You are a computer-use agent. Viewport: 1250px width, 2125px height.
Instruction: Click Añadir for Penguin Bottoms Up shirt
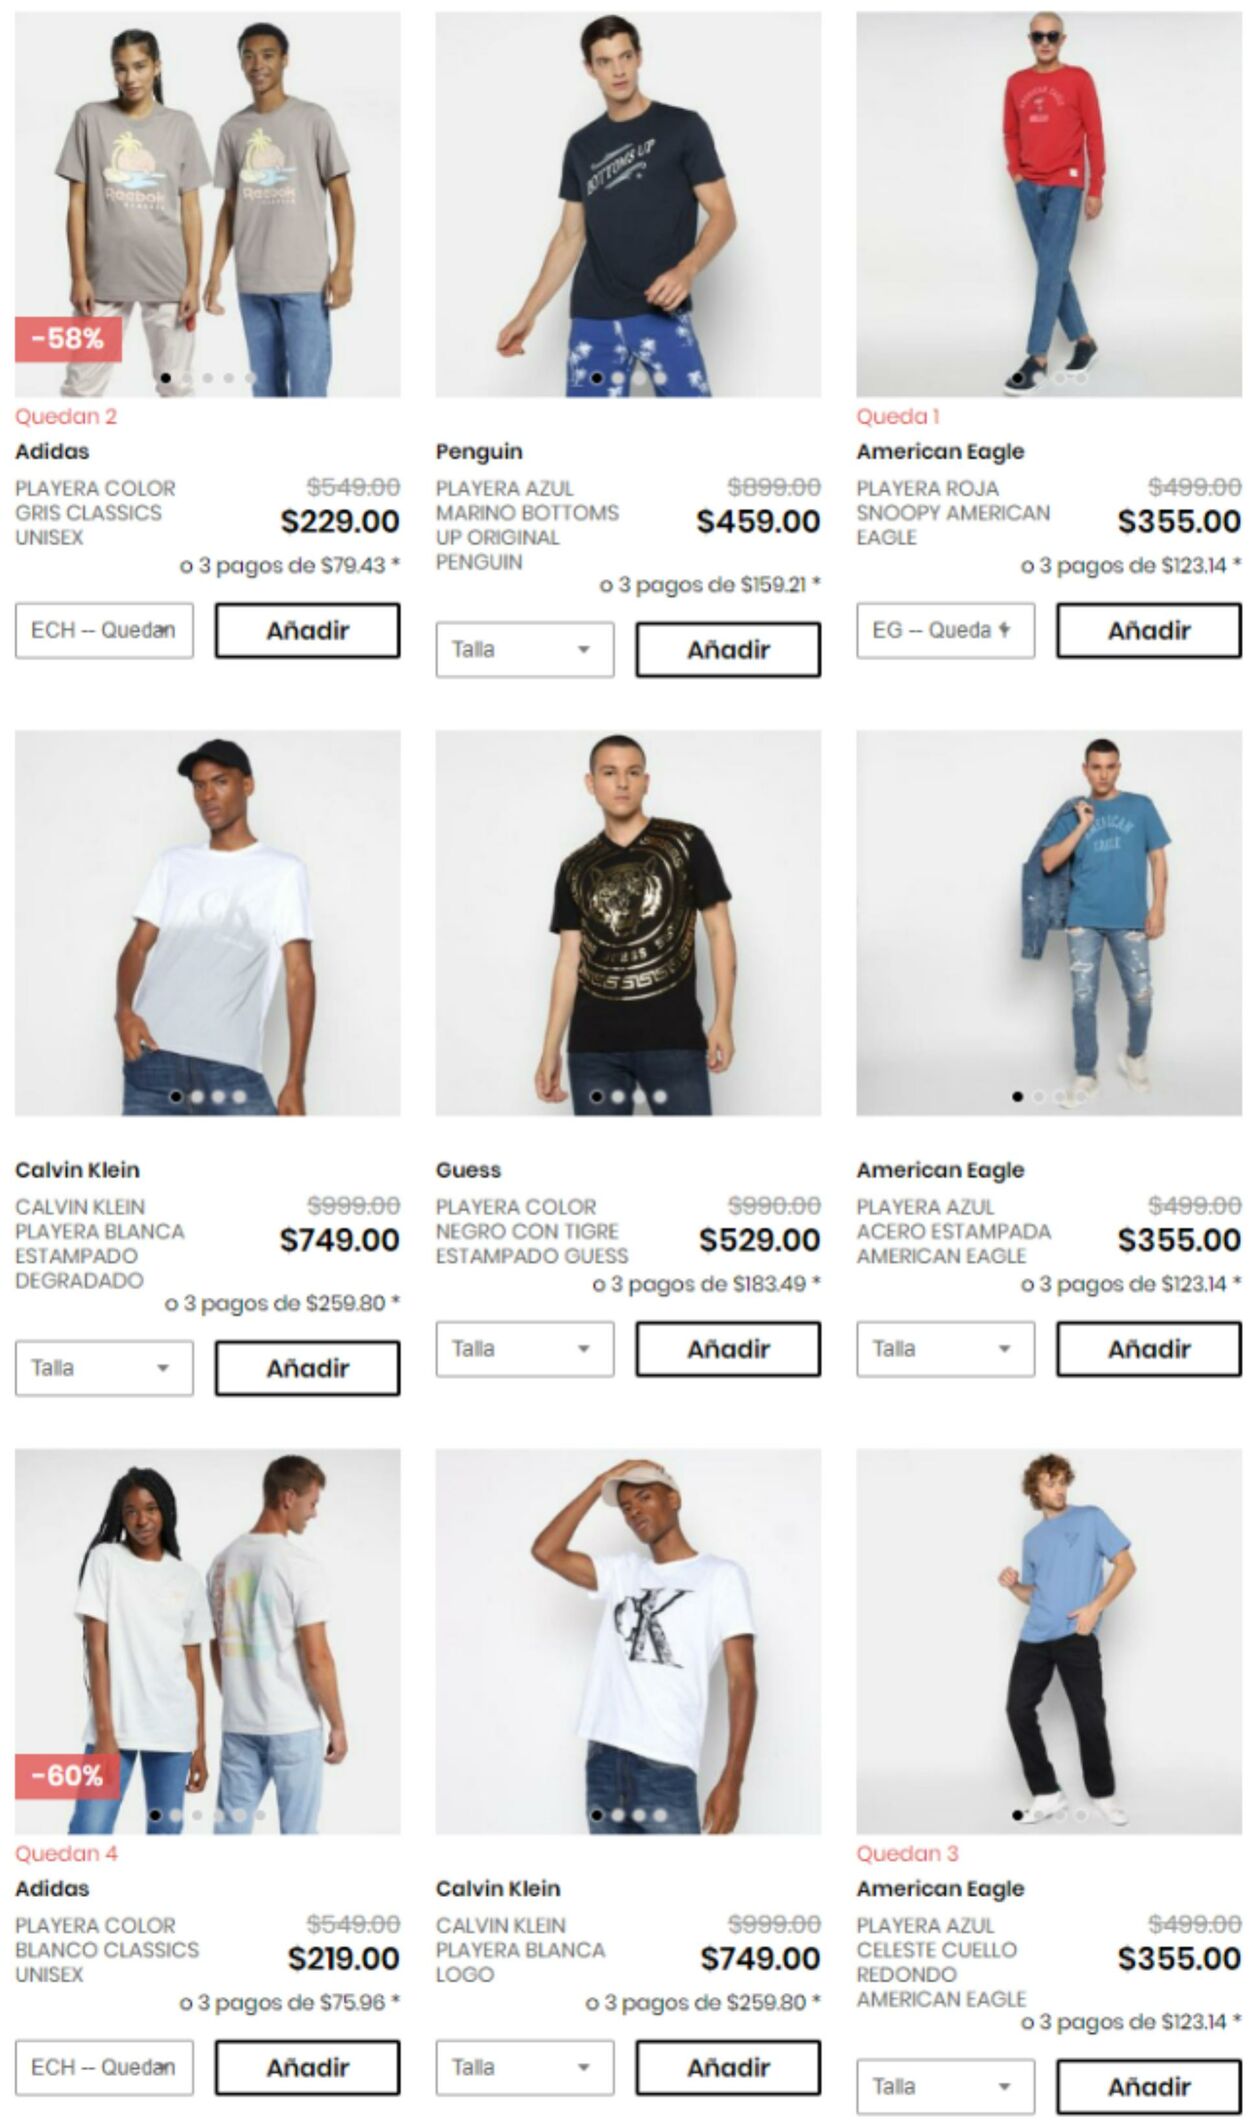coord(728,649)
